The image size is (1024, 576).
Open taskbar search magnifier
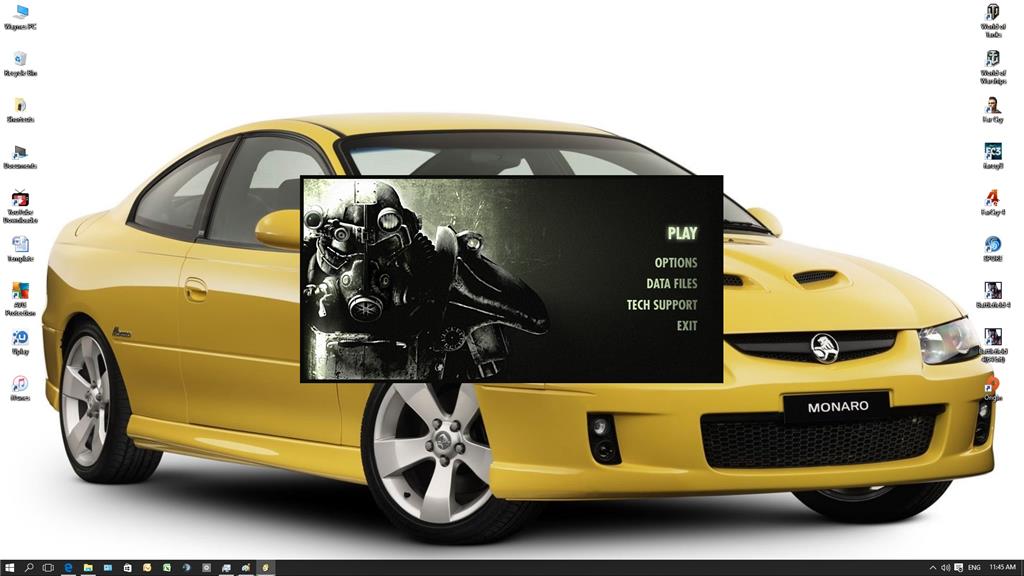click(x=29, y=568)
